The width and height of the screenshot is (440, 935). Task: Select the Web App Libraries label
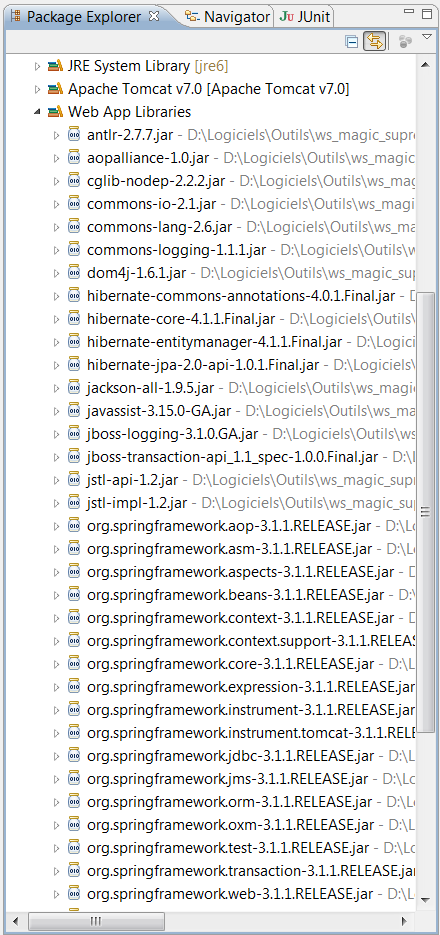[129, 112]
